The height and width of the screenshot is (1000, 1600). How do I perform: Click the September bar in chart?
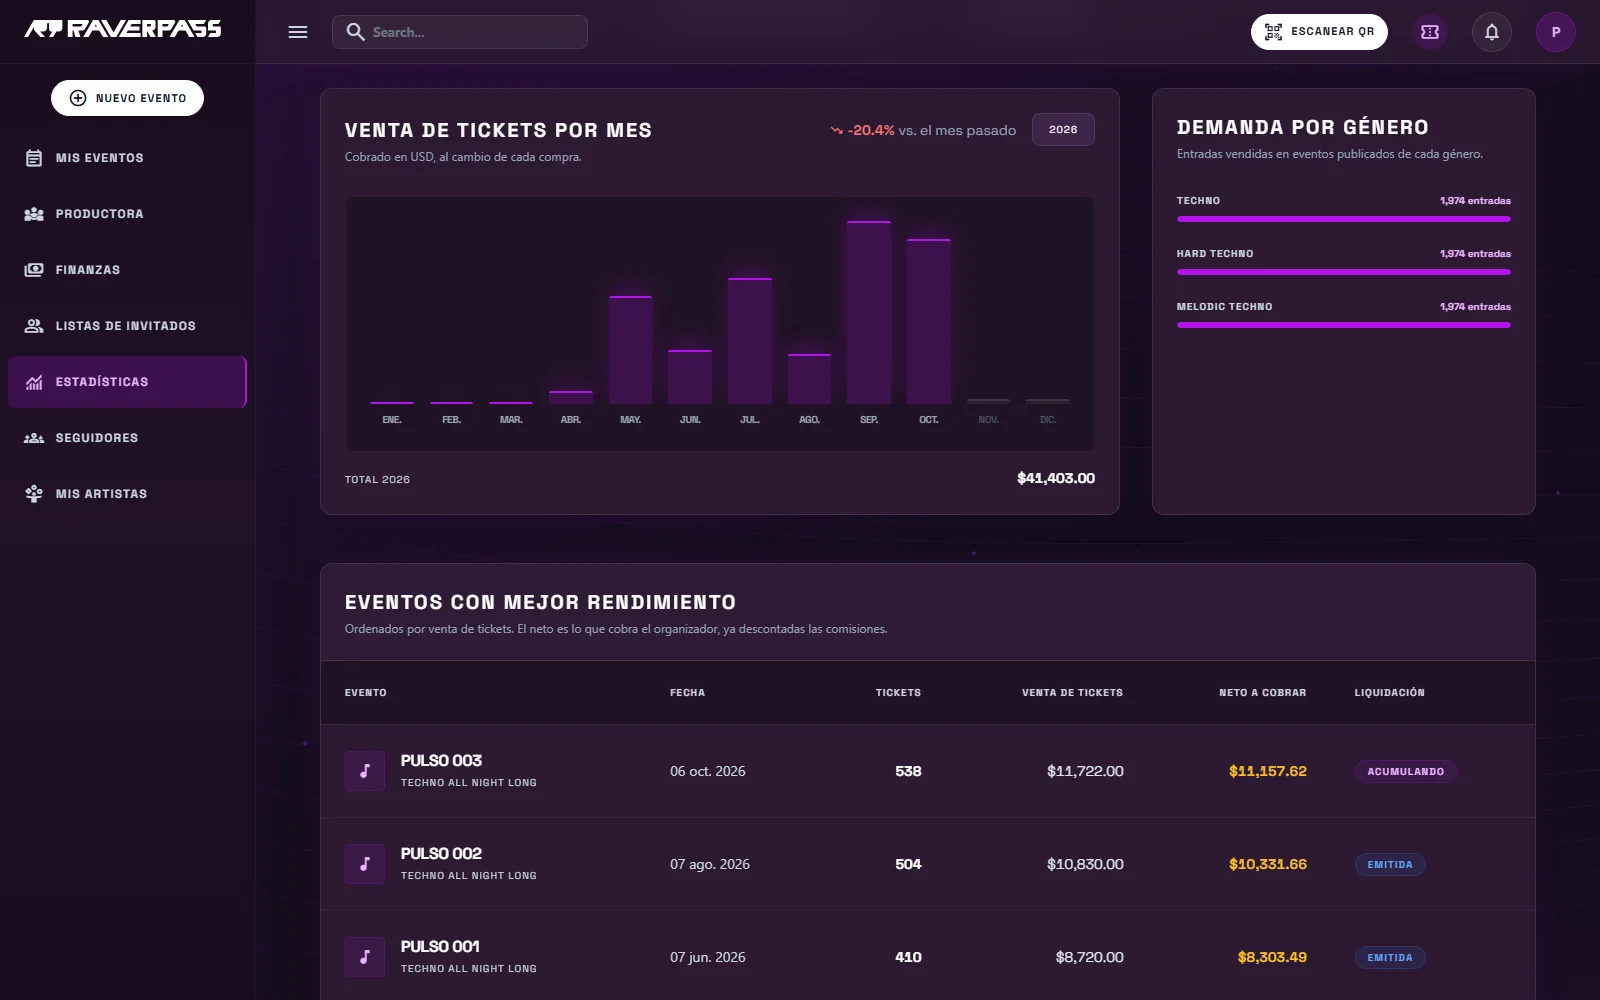[x=869, y=313]
